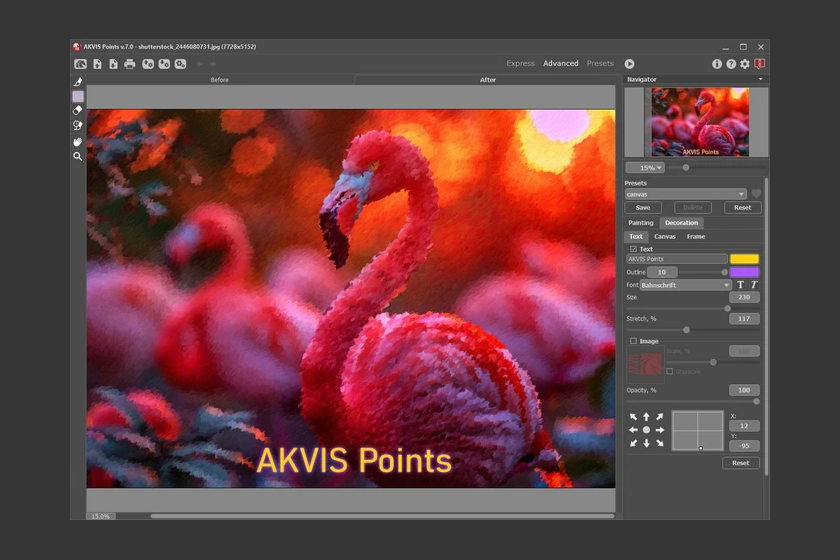Click the open image file icon

point(97,64)
